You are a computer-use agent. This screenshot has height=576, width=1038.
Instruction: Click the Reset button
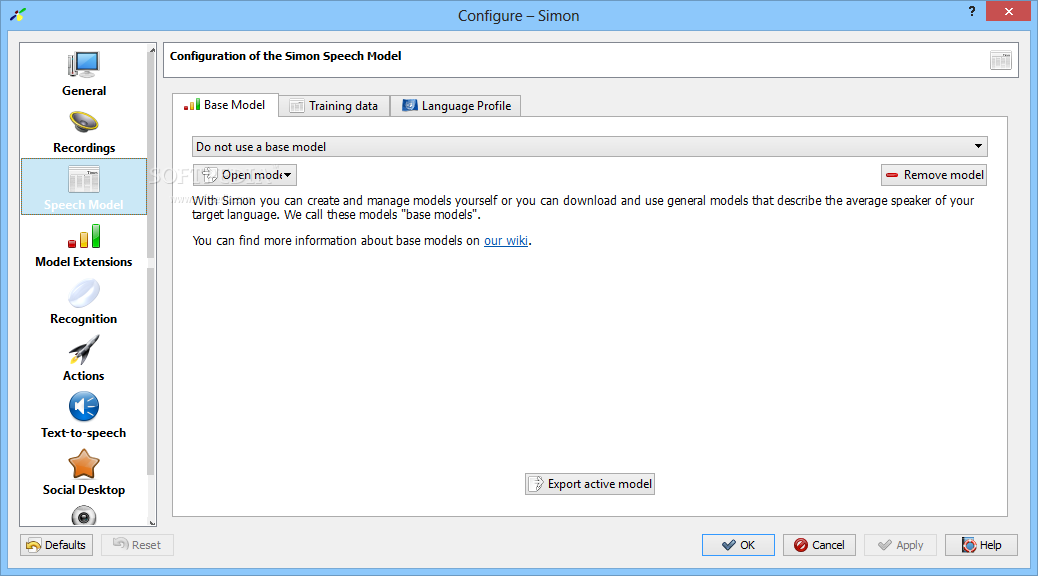click(137, 545)
